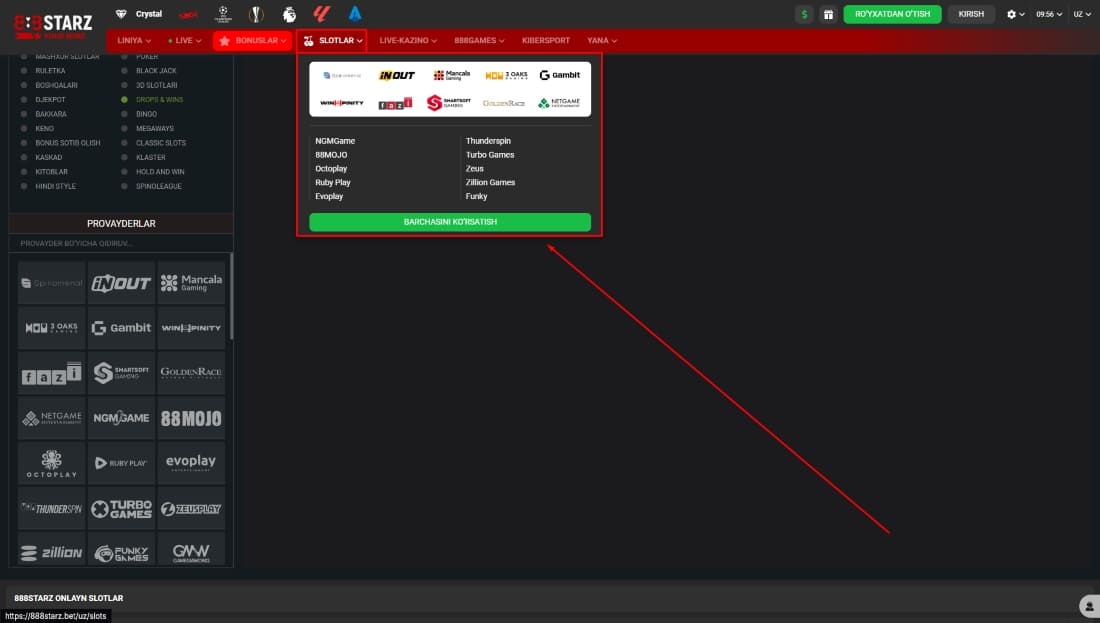Choose Thunderspin from provider list
Screen dimensions: 1100x623
pos(488,141)
